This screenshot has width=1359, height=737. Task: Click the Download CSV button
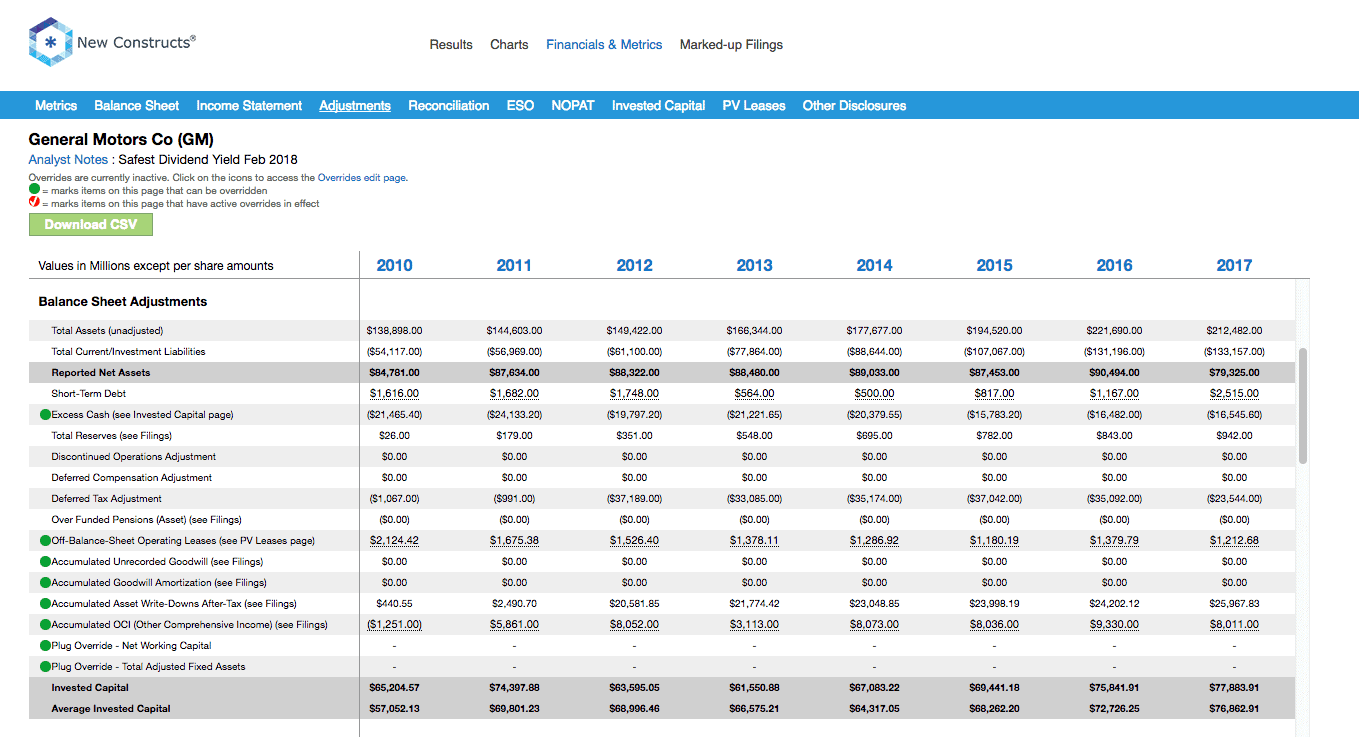[x=91, y=224]
